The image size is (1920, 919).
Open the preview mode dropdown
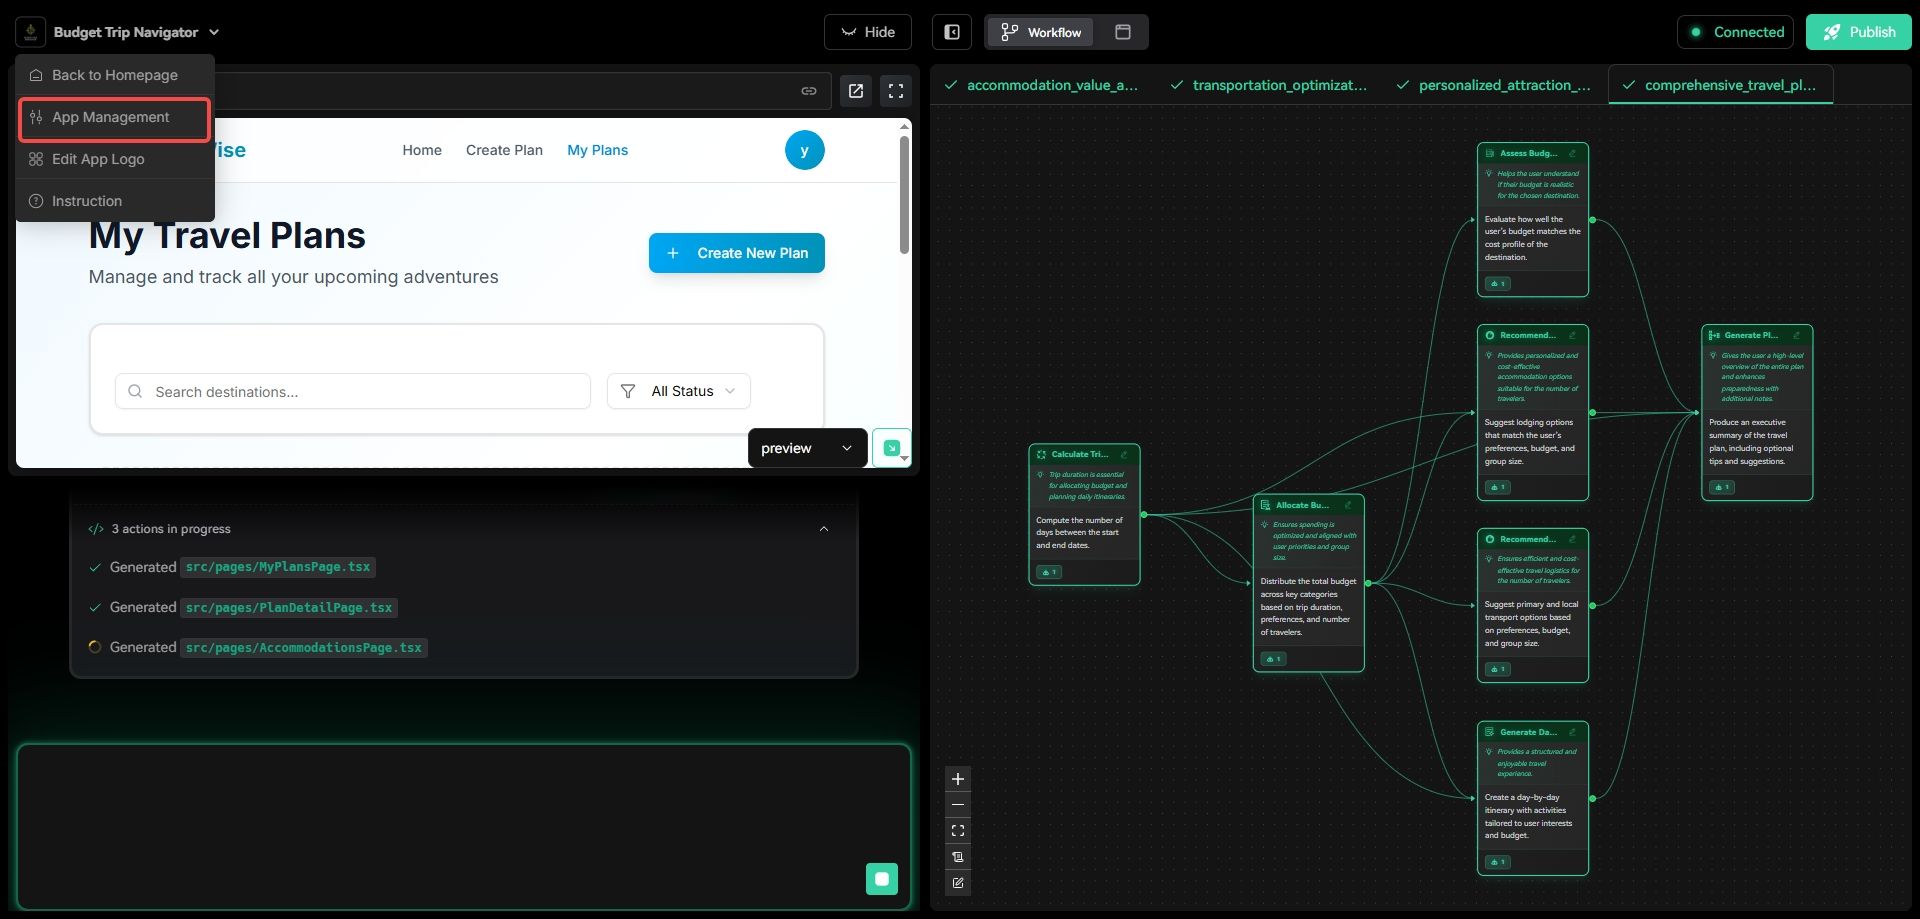(806, 448)
